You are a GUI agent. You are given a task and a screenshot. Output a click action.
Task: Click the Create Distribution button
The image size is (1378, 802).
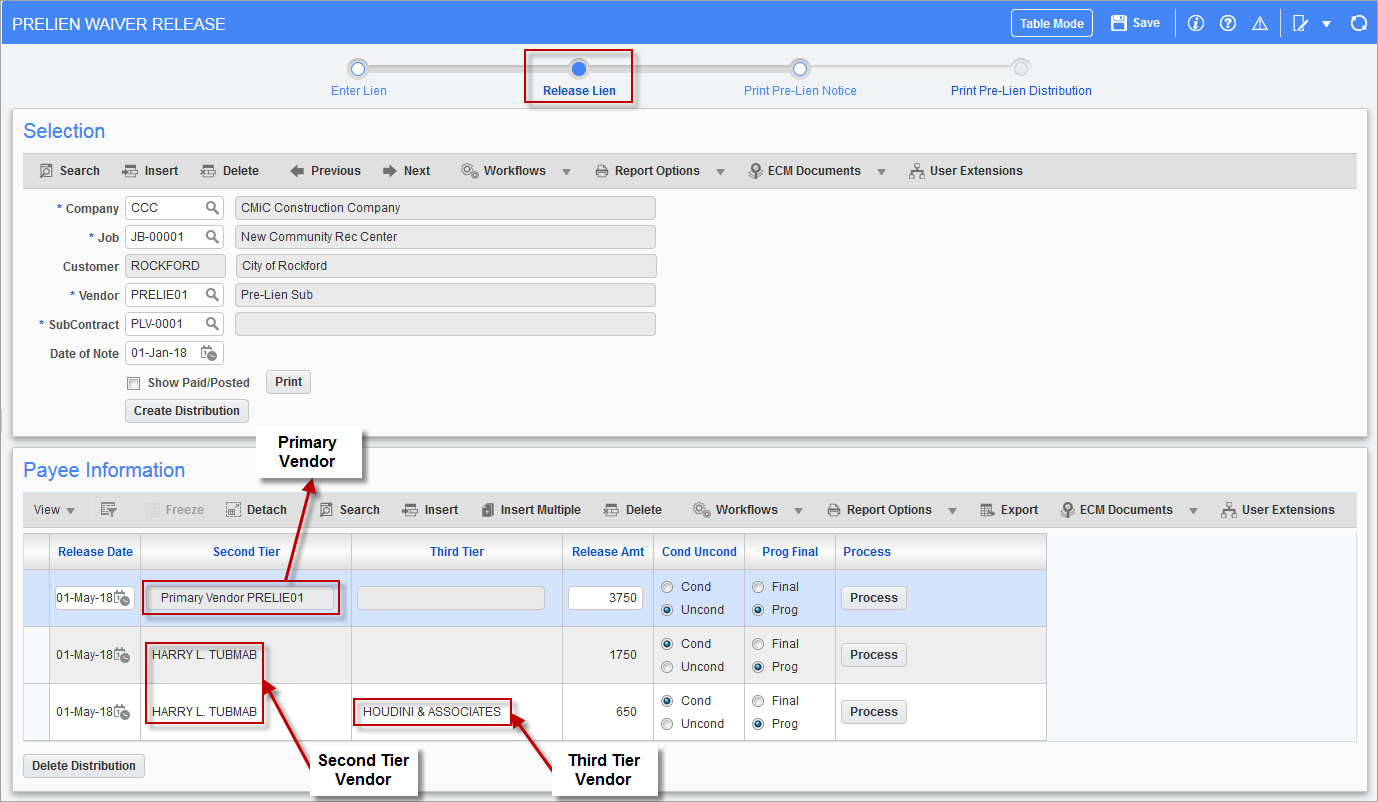tap(187, 411)
